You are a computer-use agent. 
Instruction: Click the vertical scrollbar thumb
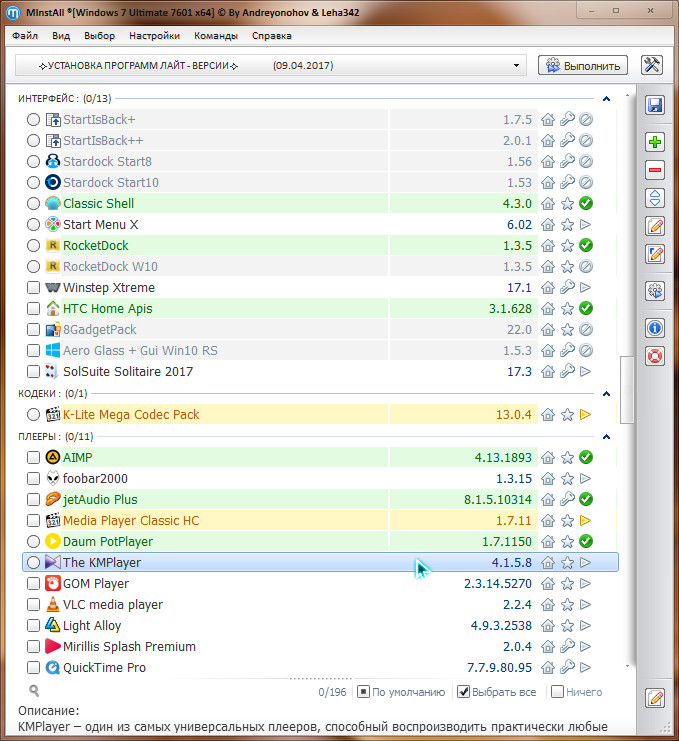click(627, 390)
